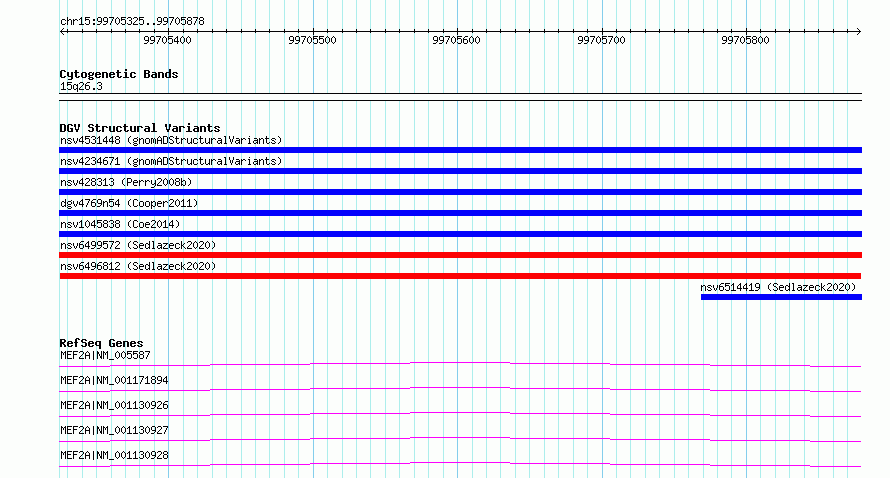Click the short blue bar for nsv6514419
This screenshot has width=890, height=478.
click(781, 297)
